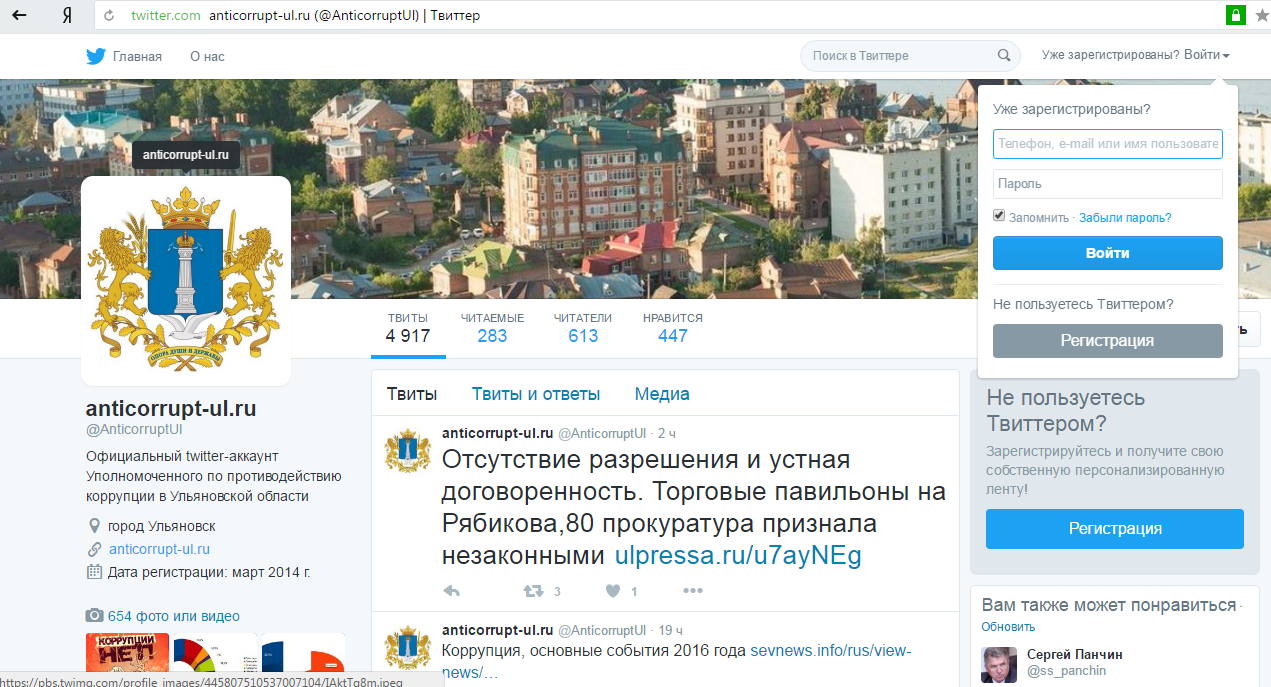View the 283 Читаемые list

point(492,327)
